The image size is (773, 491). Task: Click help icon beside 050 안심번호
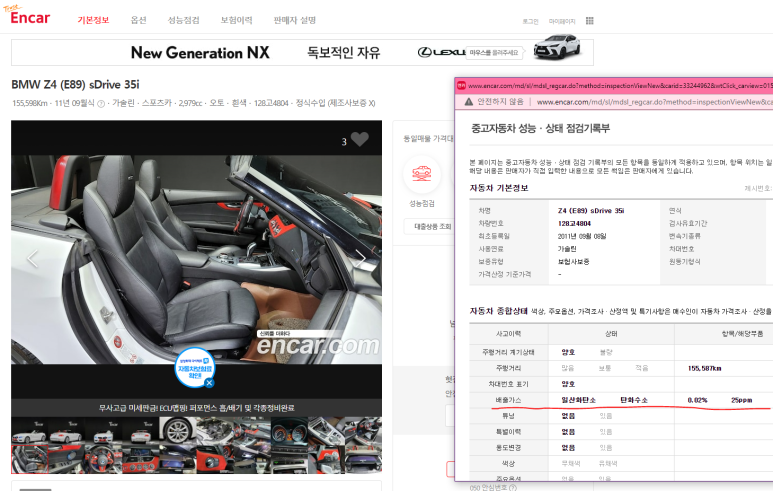point(513,488)
